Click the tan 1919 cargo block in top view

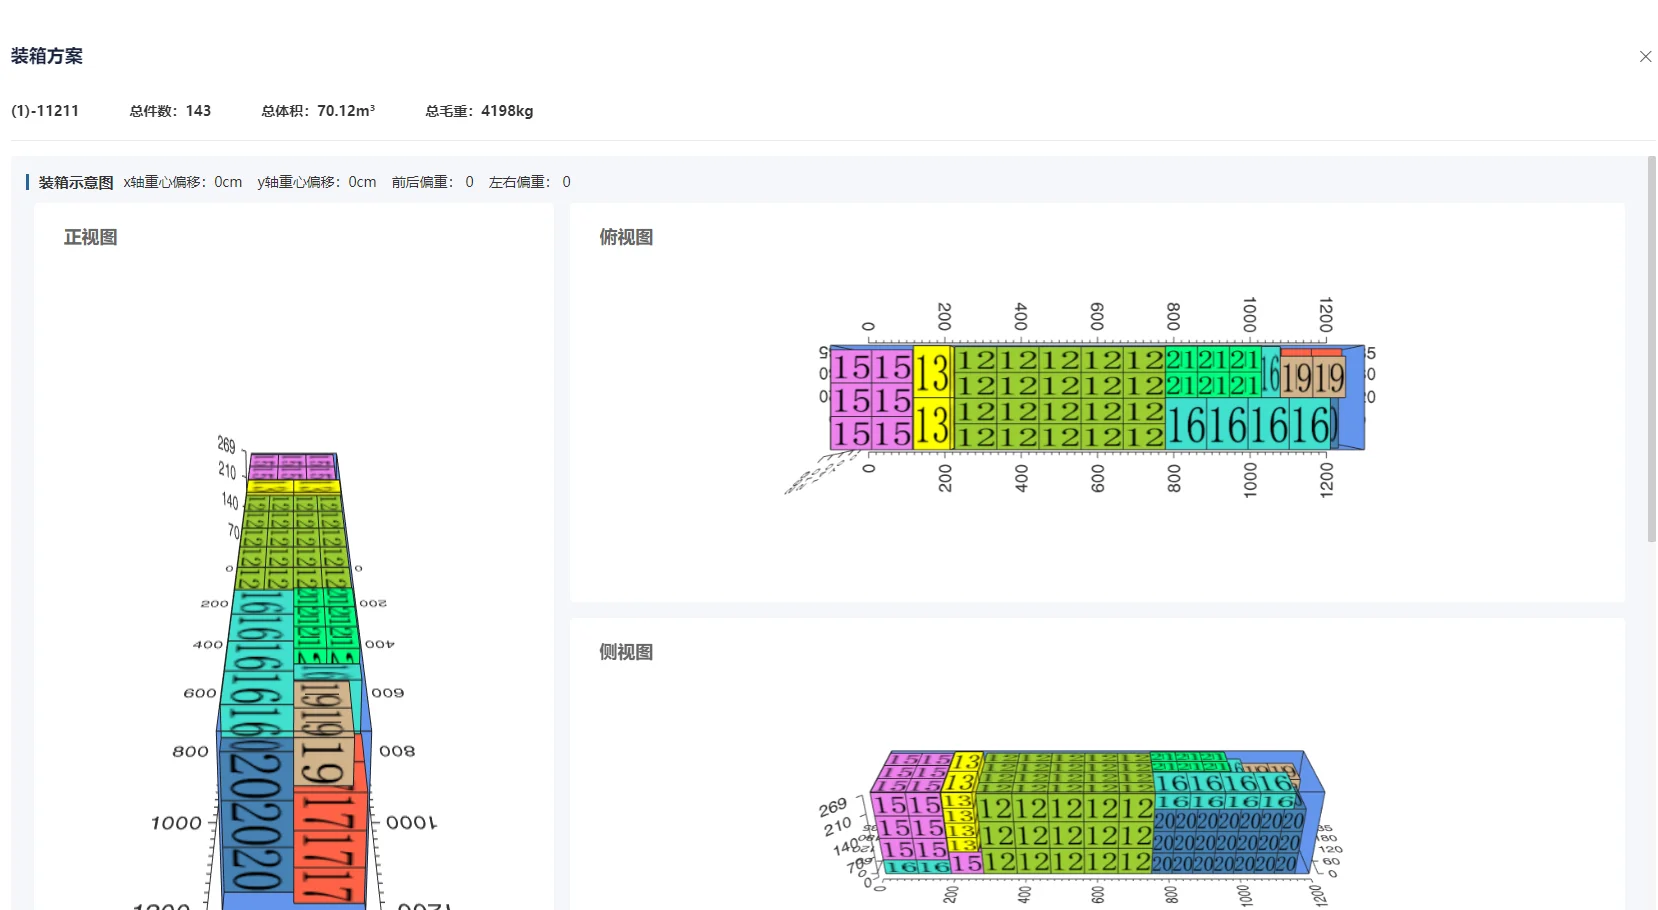[x=1313, y=377]
